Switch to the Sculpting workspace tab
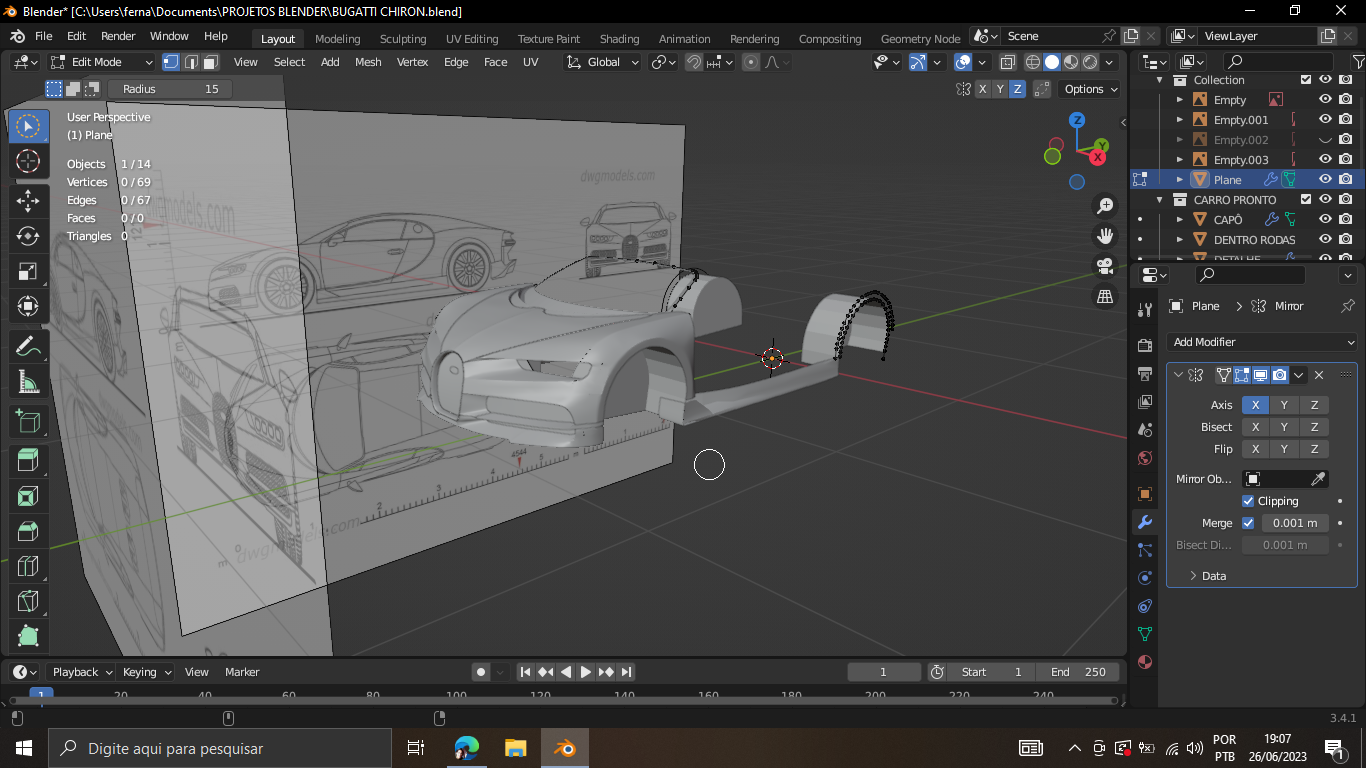 coord(402,39)
